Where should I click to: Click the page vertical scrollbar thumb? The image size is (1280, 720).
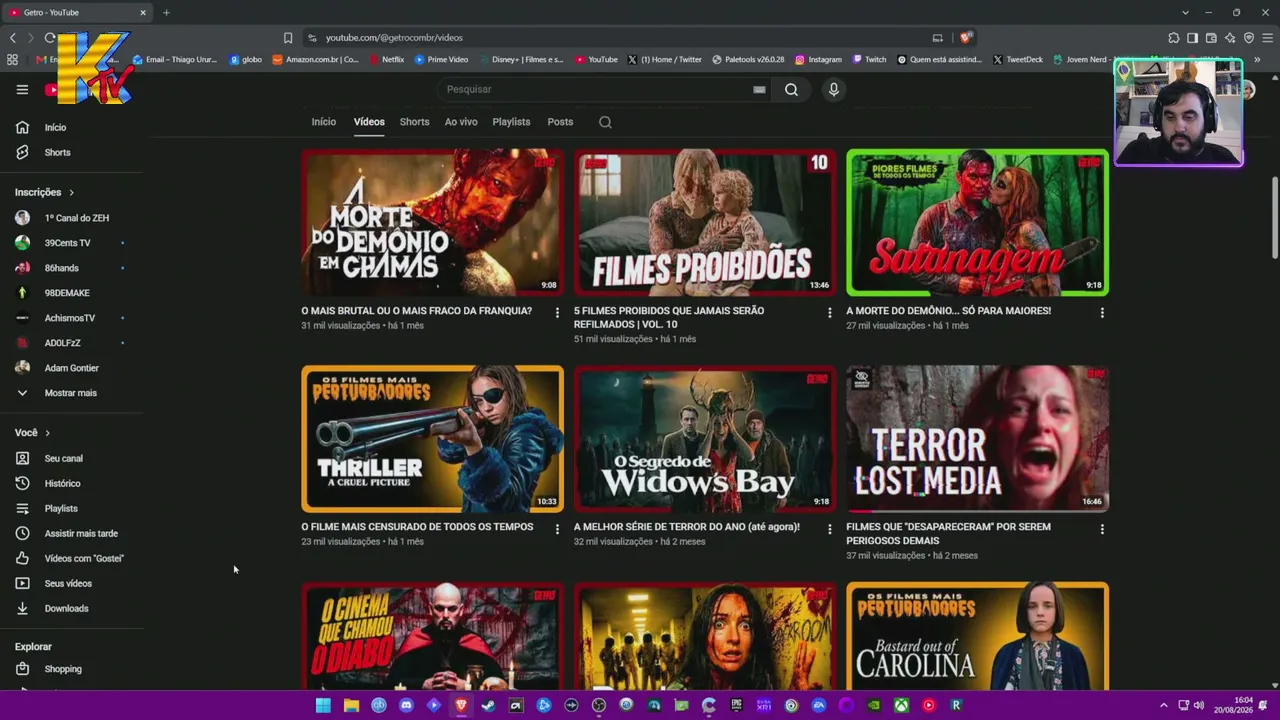pyautogui.click(x=1274, y=218)
